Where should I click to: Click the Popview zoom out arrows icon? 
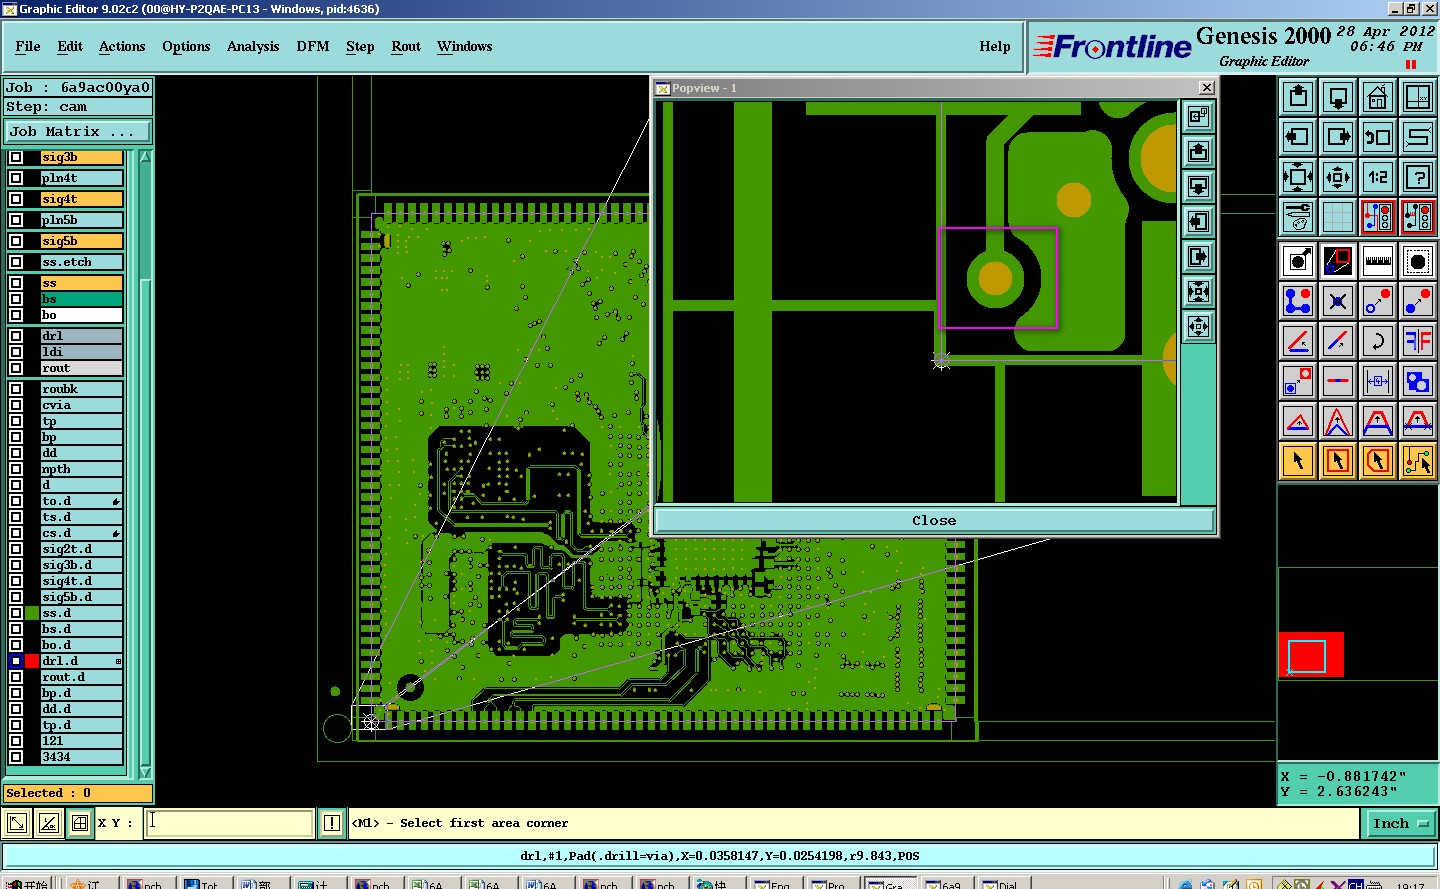pyautogui.click(x=1198, y=292)
